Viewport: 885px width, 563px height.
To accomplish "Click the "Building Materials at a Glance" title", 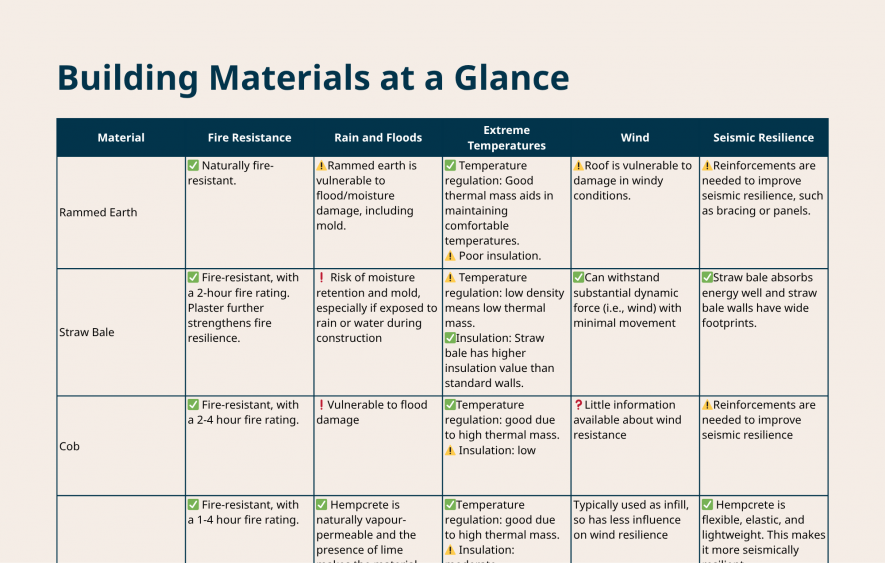I will click(x=313, y=77).
